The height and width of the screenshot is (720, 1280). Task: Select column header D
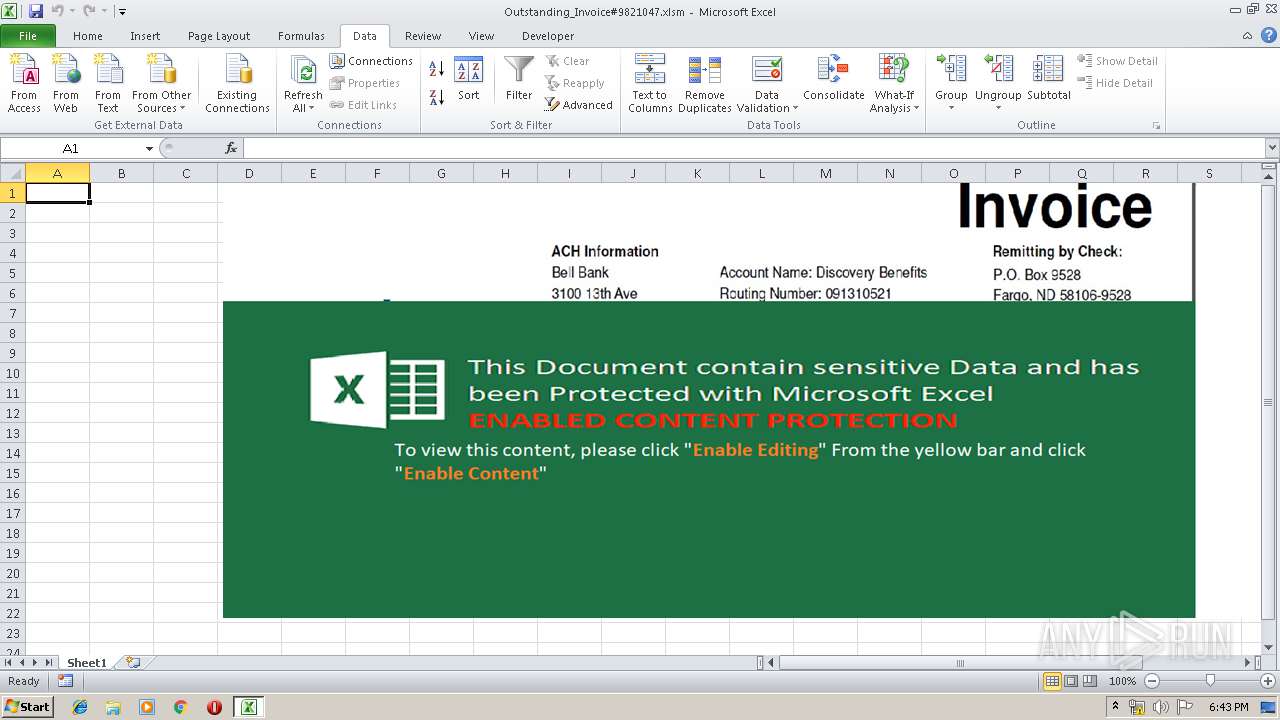pos(249,173)
